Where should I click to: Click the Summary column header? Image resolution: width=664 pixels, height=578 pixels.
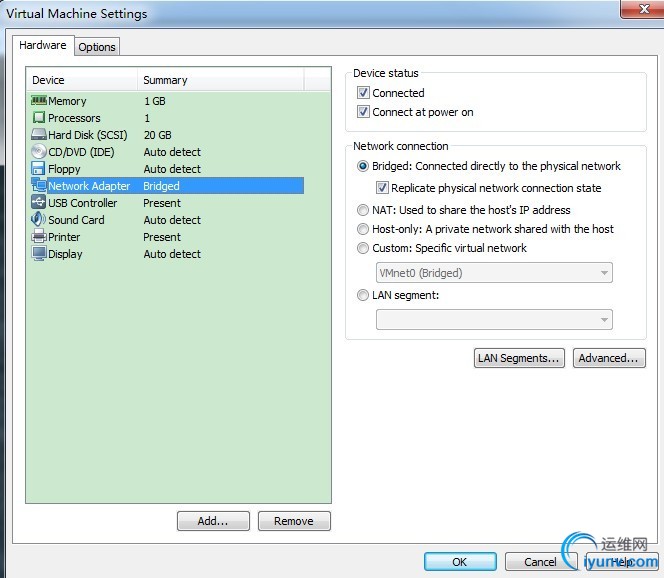pos(221,80)
